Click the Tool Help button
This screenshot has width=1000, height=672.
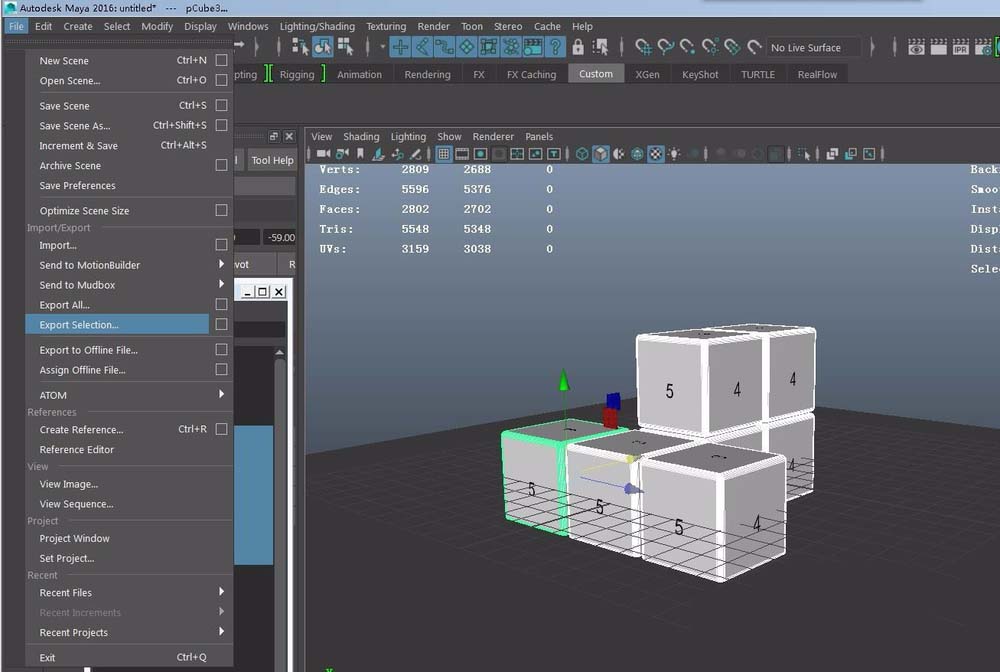point(271,159)
